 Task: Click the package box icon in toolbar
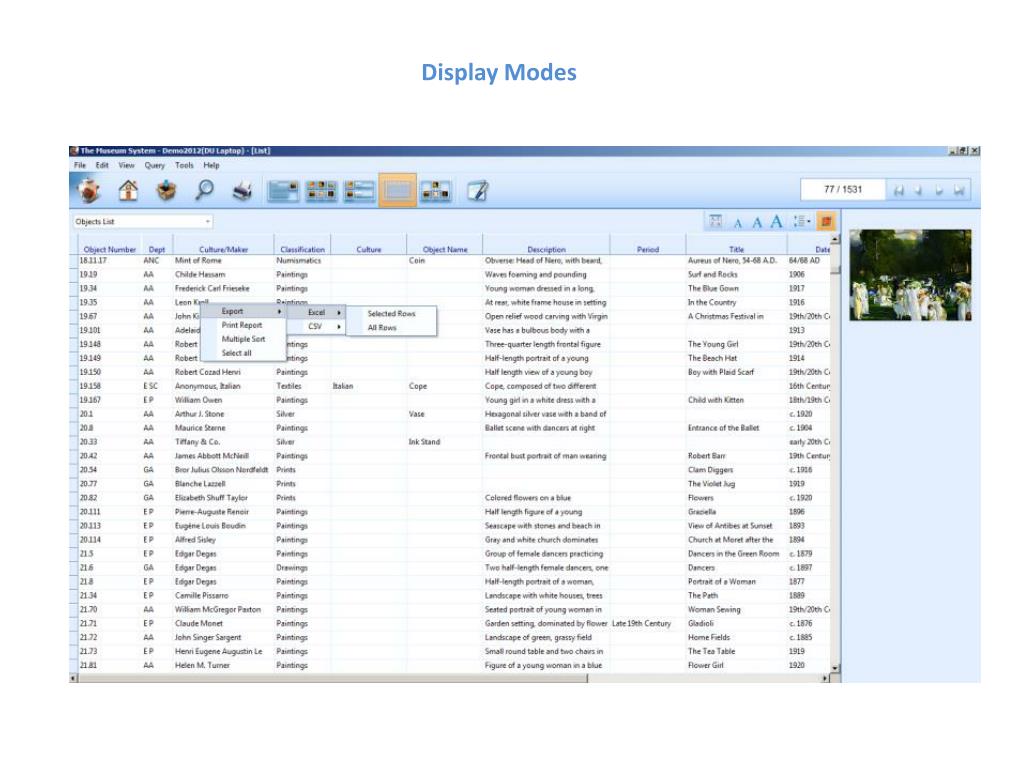tap(166, 190)
